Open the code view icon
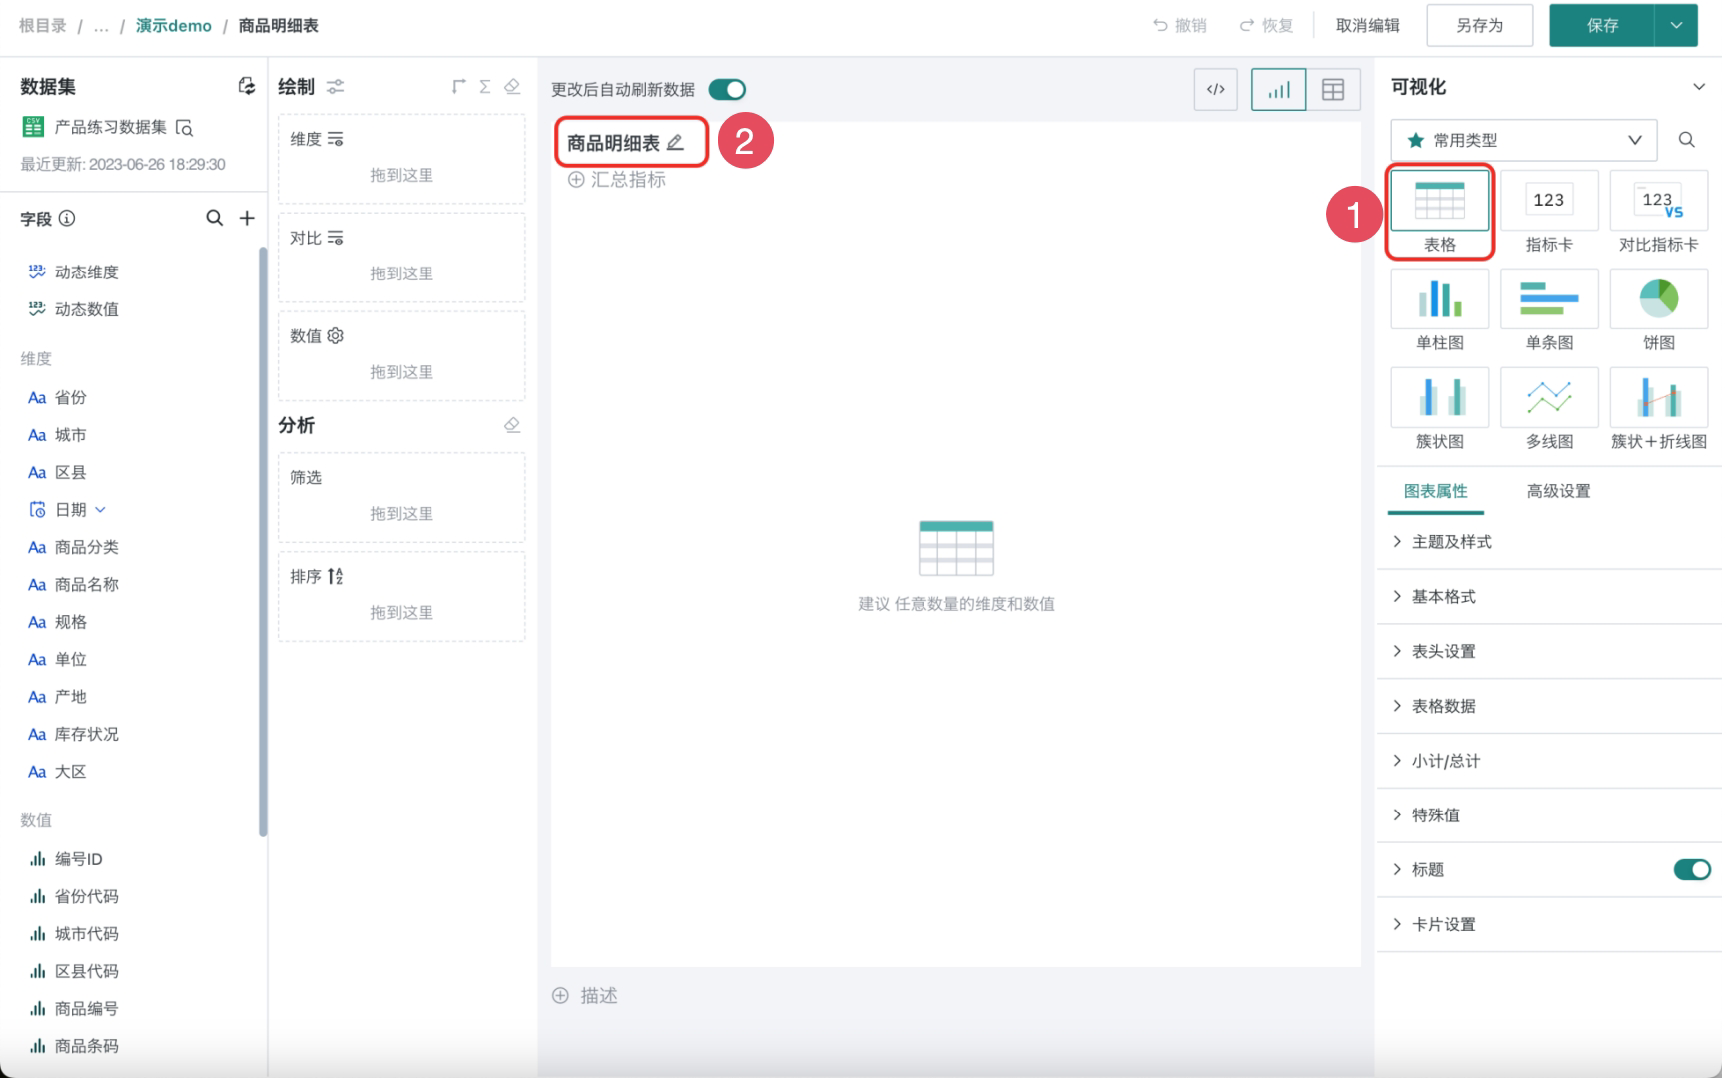This screenshot has width=1726, height=1080. click(x=1215, y=89)
